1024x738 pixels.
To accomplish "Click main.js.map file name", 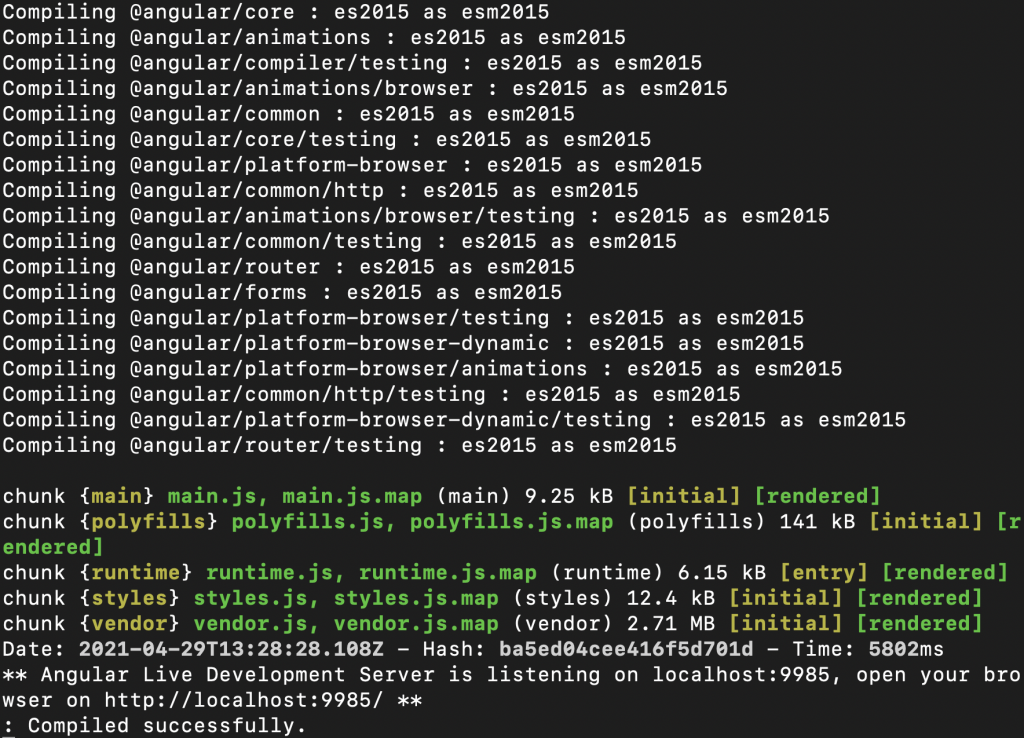I will (352, 497).
